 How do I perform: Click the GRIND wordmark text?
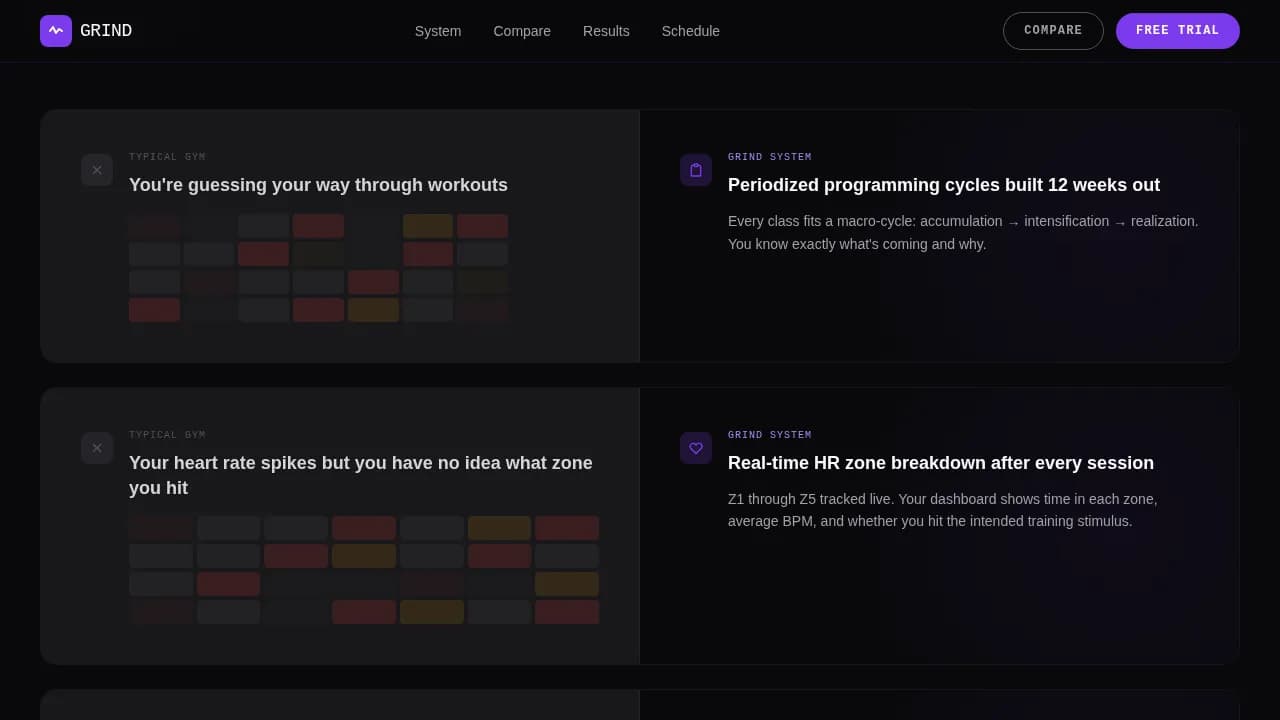click(105, 30)
